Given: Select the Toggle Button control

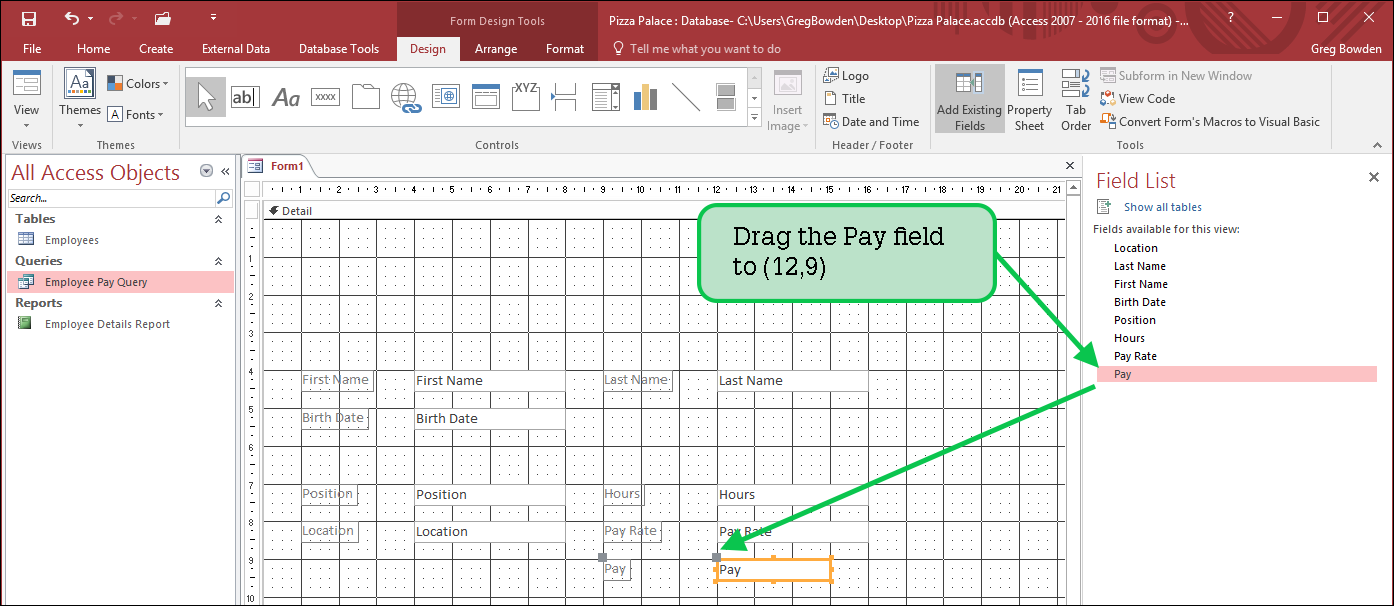Looking at the screenshot, I should 726,97.
